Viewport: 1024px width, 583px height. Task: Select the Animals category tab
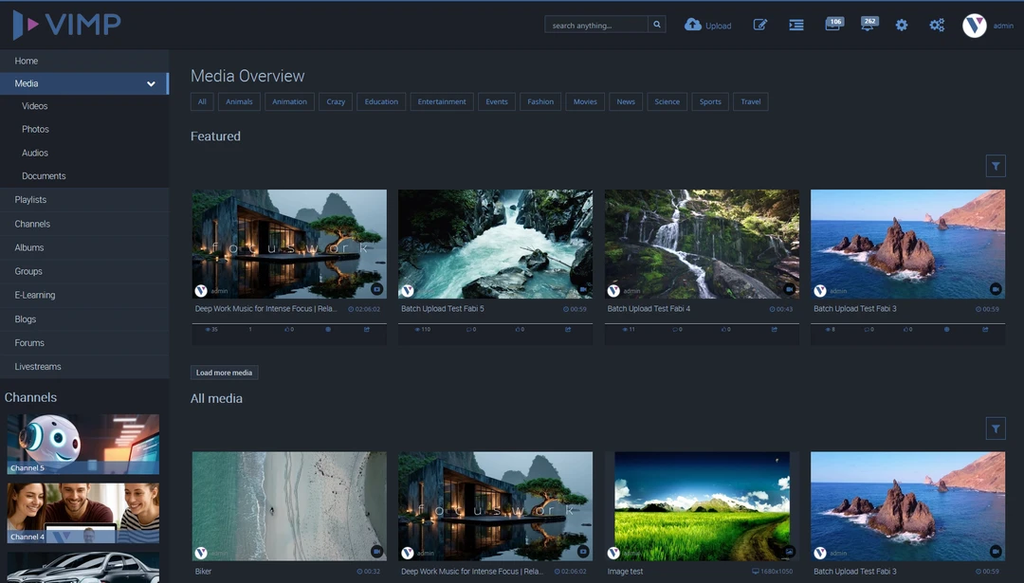click(x=239, y=102)
